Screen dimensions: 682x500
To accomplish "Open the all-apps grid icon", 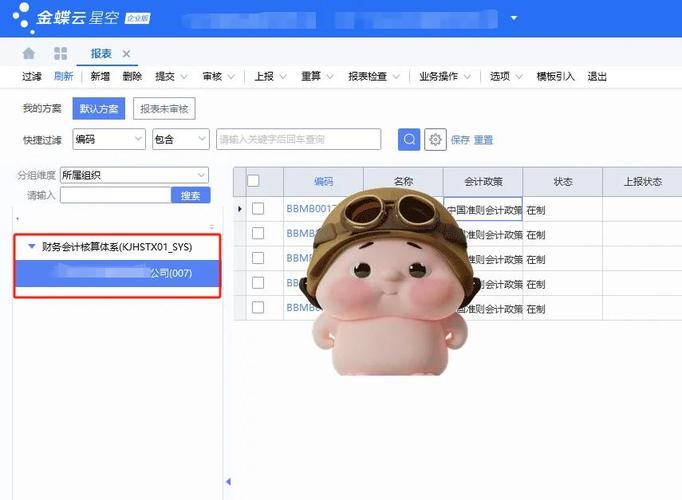I will [x=60, y=53].
